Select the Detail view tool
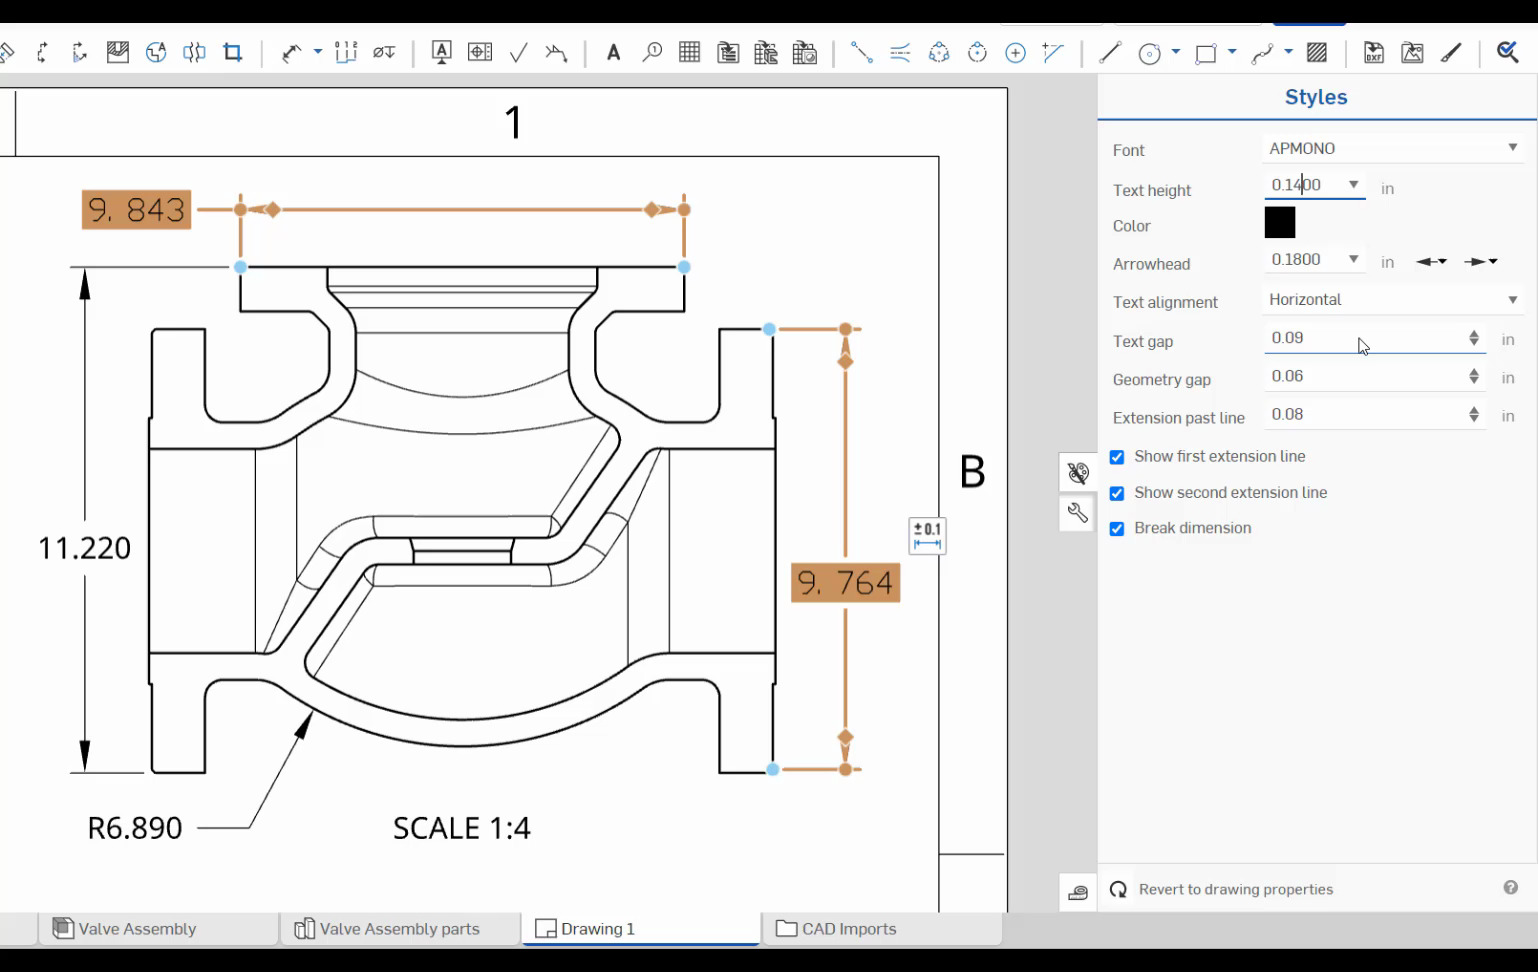1538x972 pixels. click(x=156, y=53)
